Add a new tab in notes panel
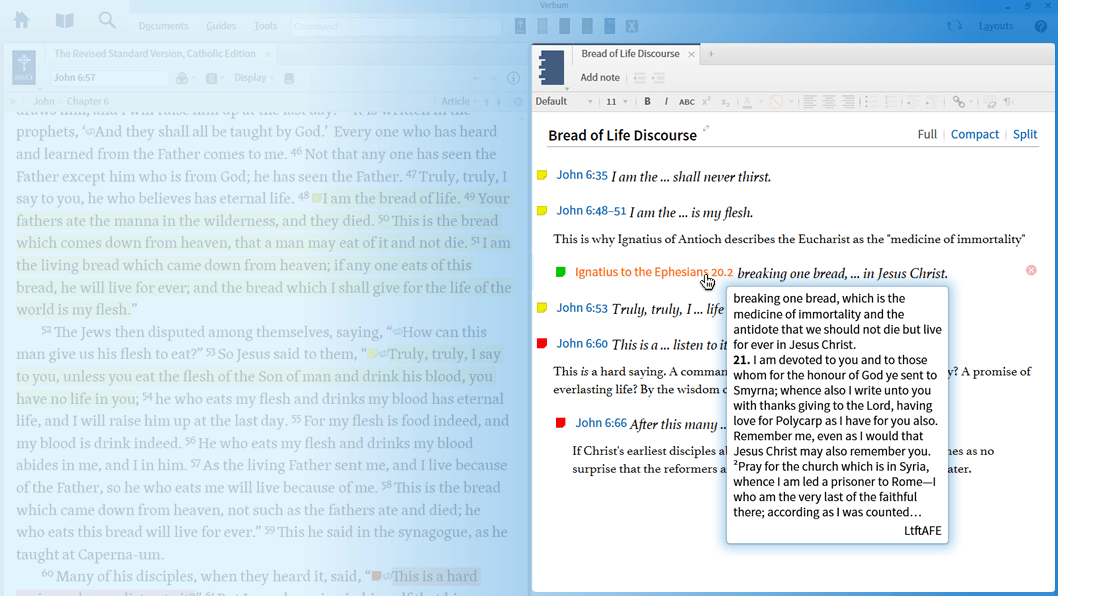This screenshot has height=596, width=1112. coord(711,54)
